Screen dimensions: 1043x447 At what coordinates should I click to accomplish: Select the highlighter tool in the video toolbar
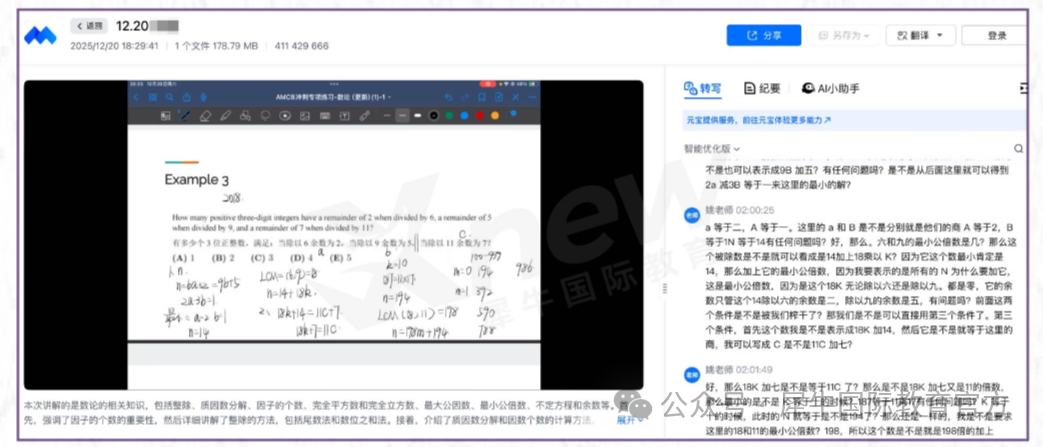coord(225,115)
